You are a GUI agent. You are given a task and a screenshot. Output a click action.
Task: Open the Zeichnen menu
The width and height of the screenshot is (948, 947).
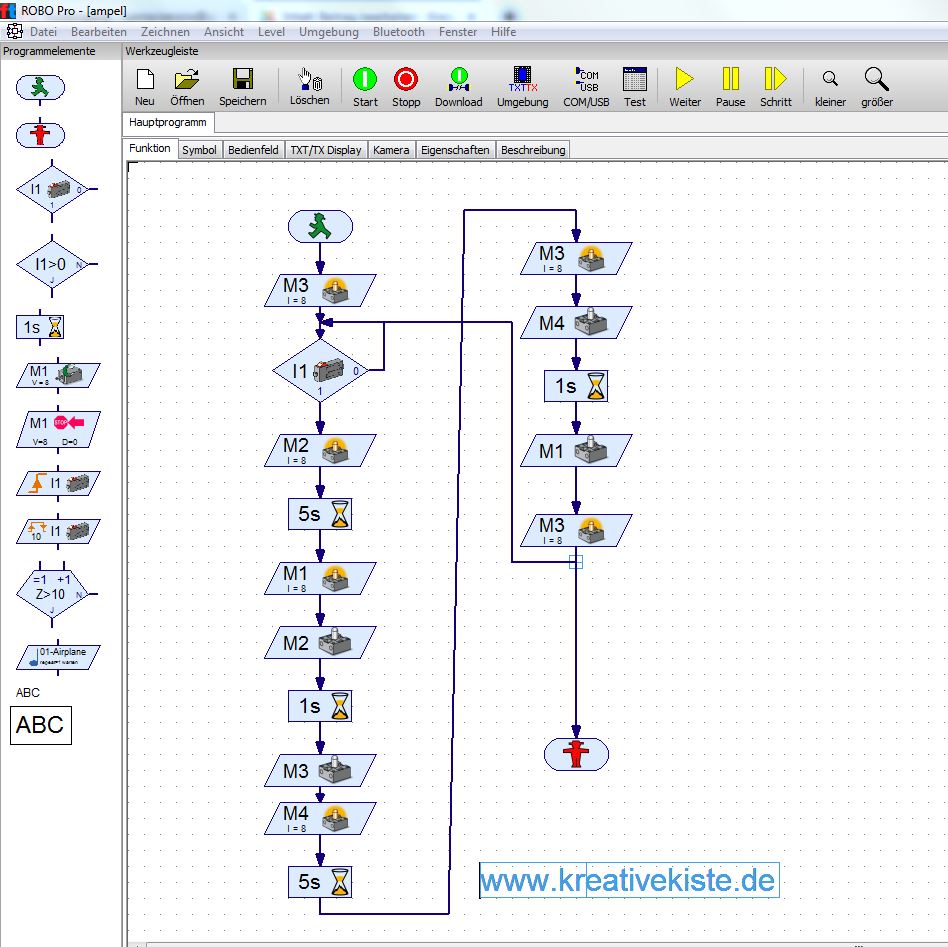[x=165, y=32]
